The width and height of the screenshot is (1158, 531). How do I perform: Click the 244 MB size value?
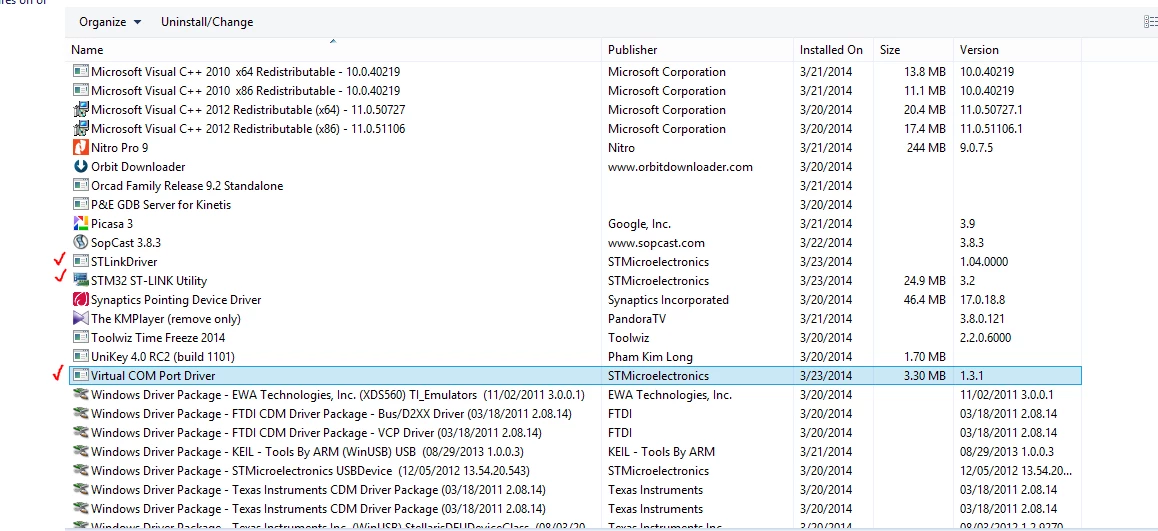pyautogui.click(x=926, y=148)
